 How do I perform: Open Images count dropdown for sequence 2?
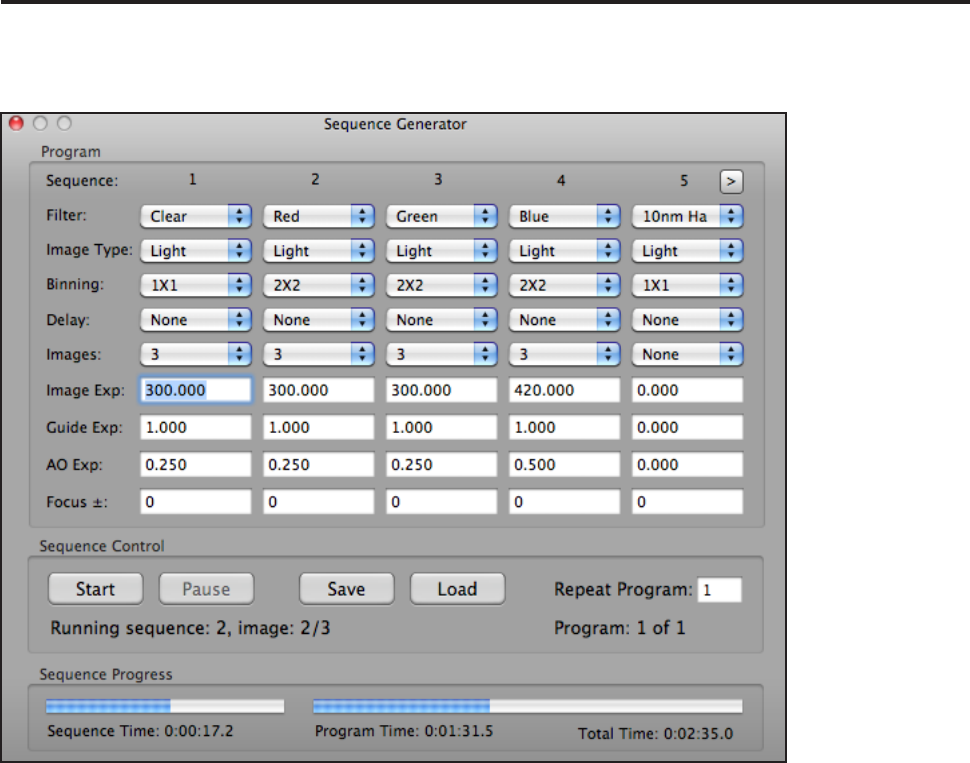click(319, 355)
